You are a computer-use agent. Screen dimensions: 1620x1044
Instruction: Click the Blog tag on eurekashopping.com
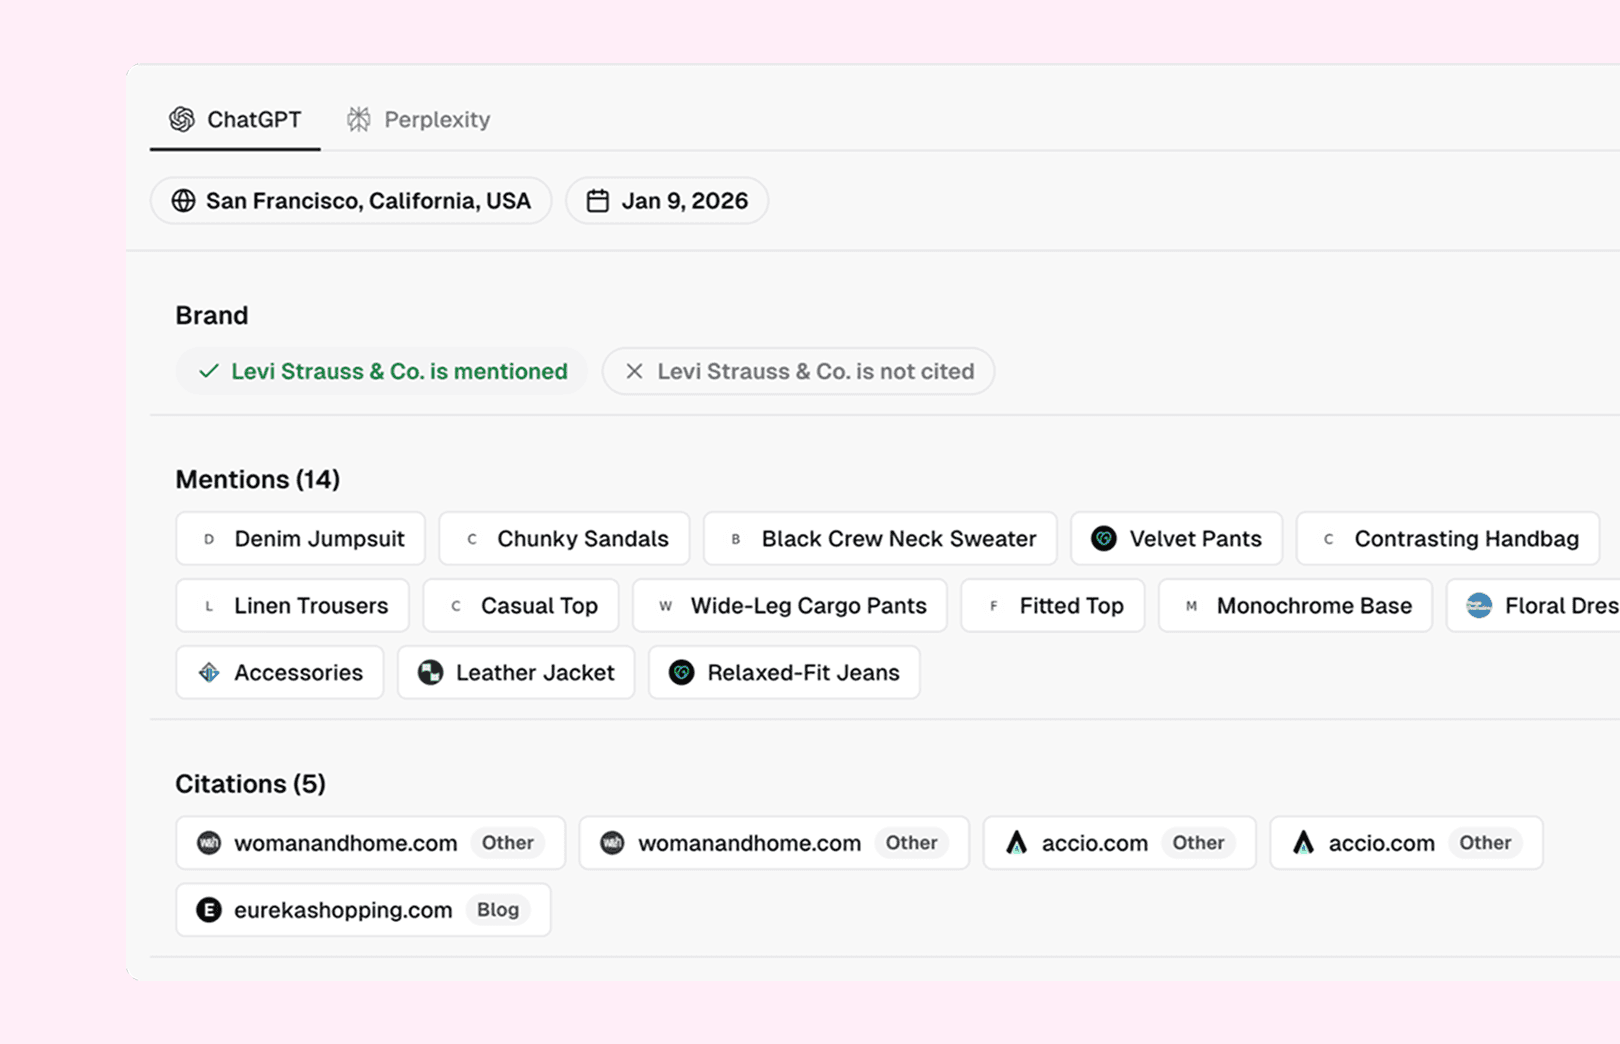[498, 910]
